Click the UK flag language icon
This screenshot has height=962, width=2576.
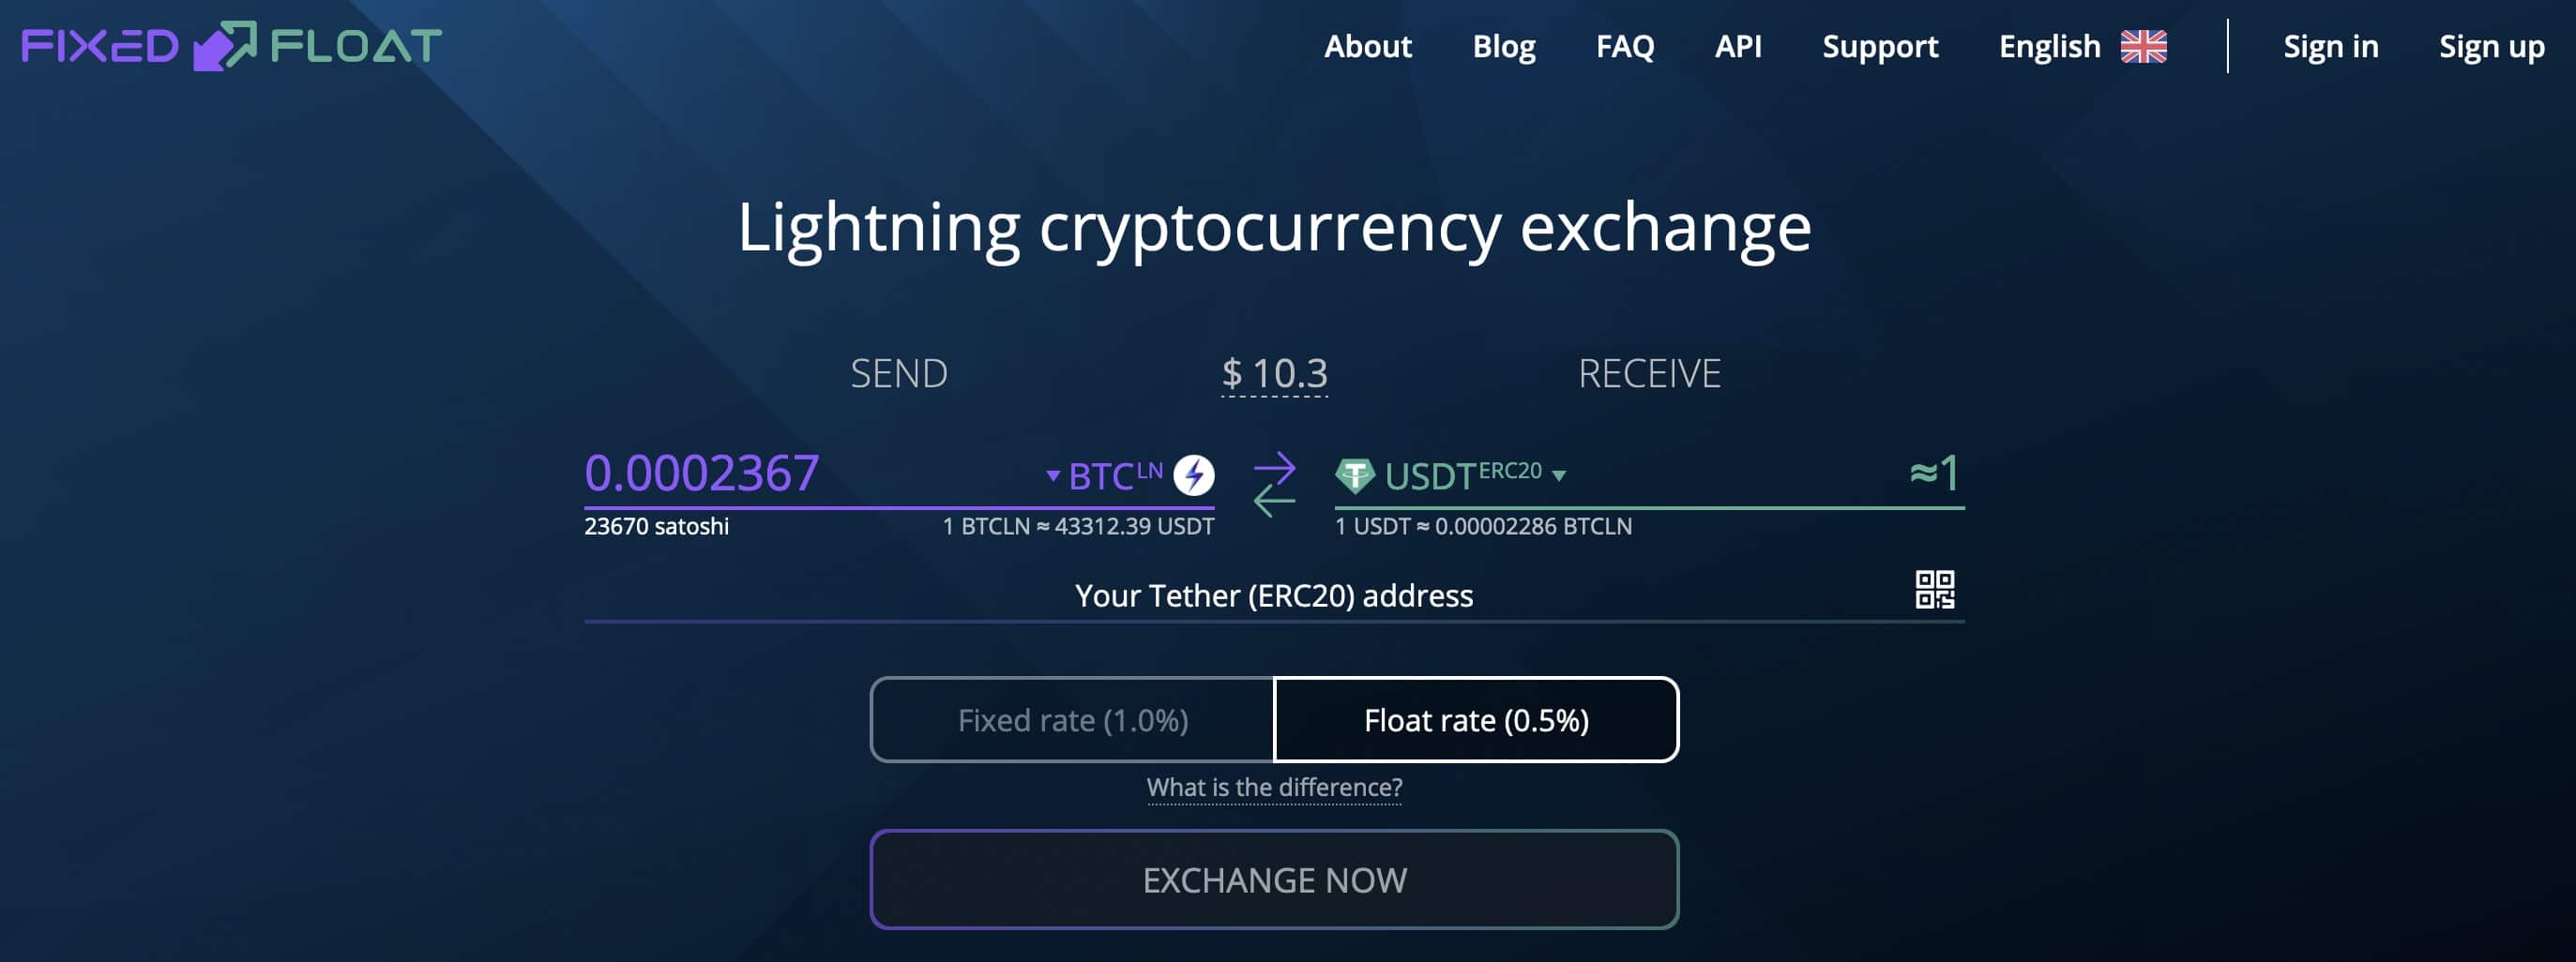coord(2143,47)
